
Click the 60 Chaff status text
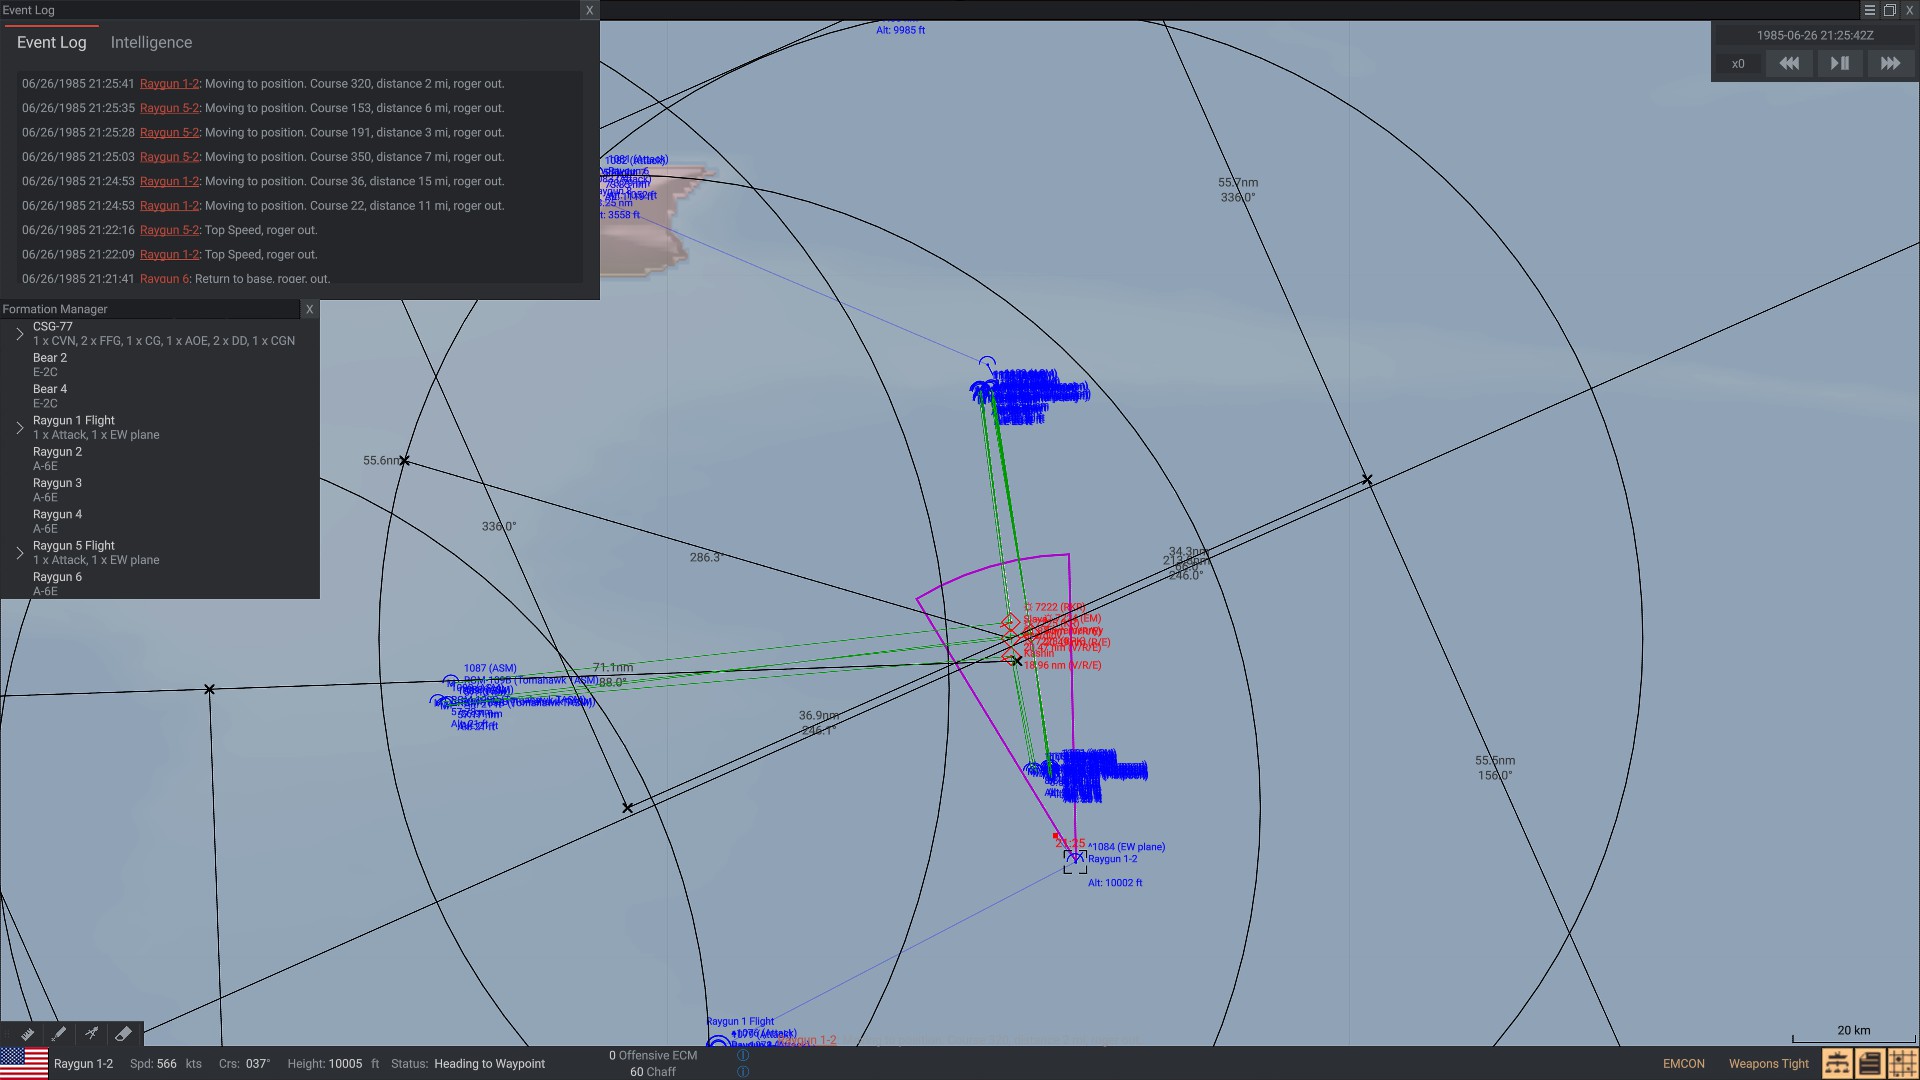coord(653,1072)
